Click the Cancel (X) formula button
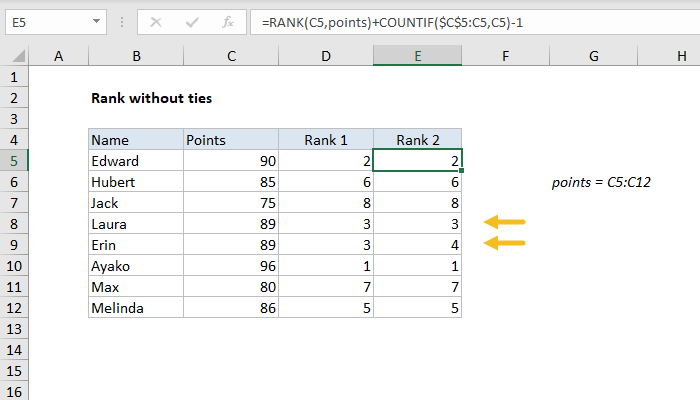This screenshot has width=700, height=400. [156, 22]
